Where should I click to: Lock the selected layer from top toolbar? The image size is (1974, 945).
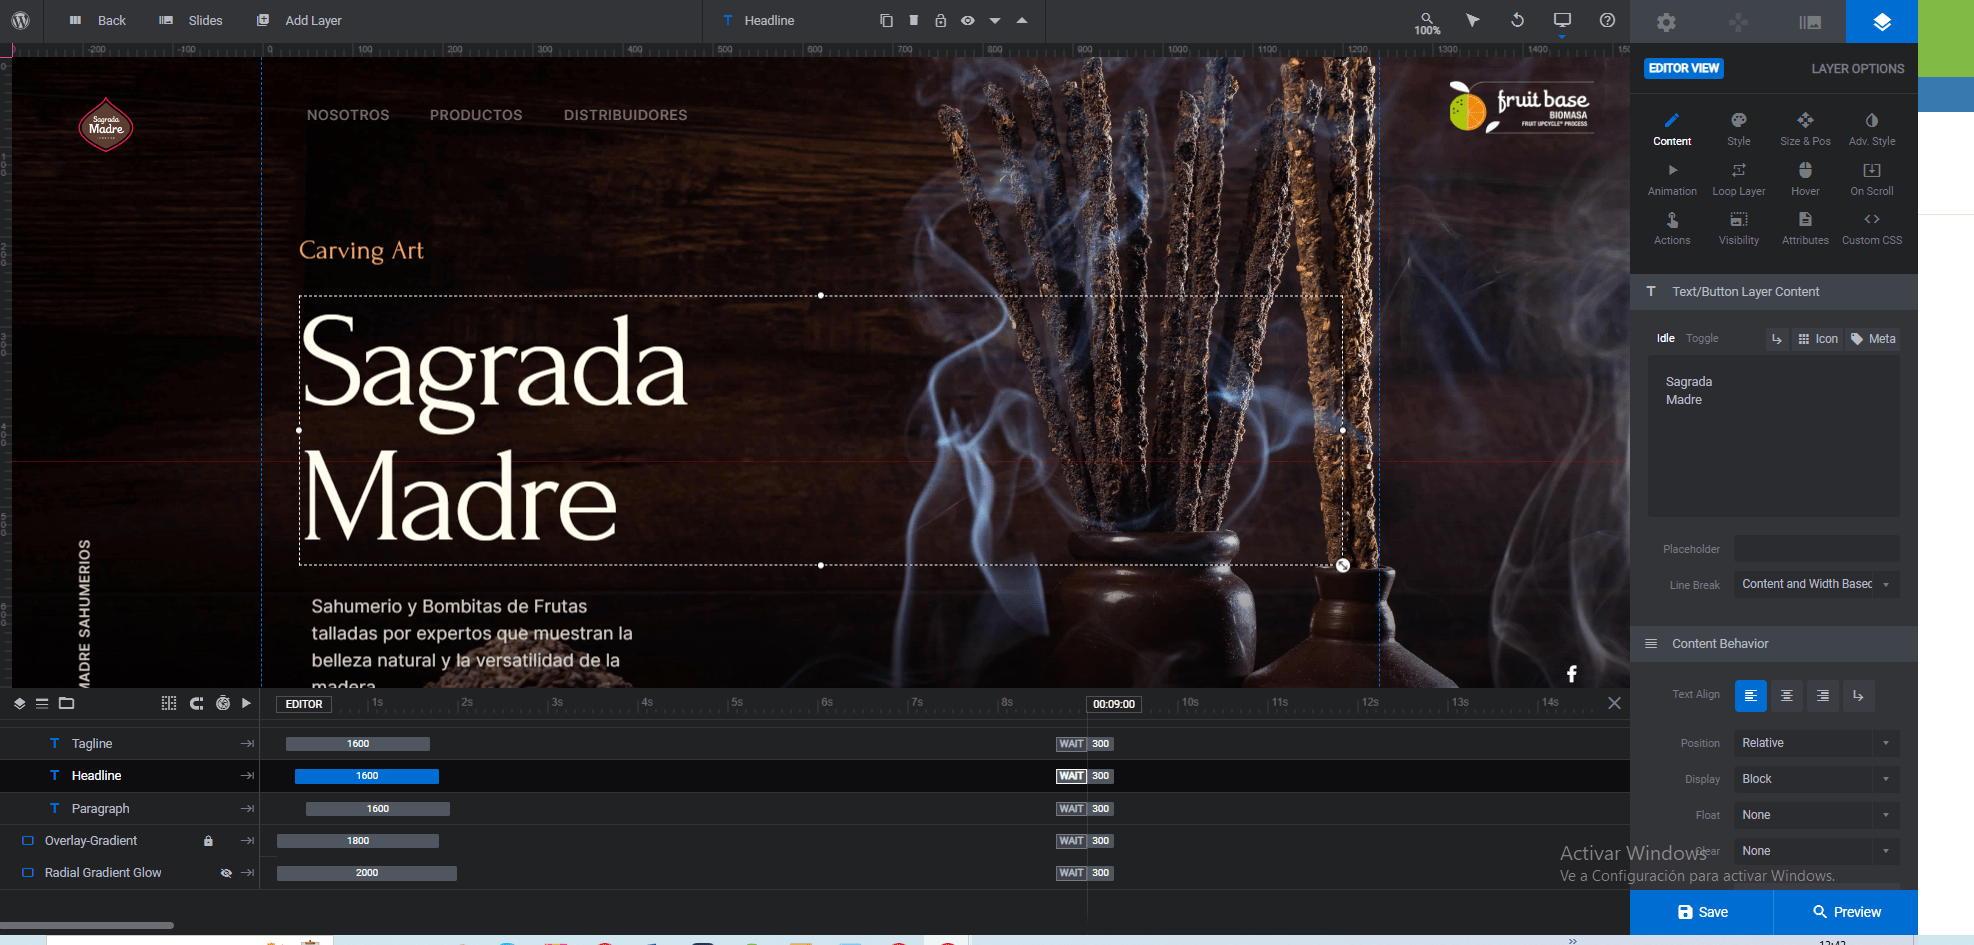pos(940,20)
